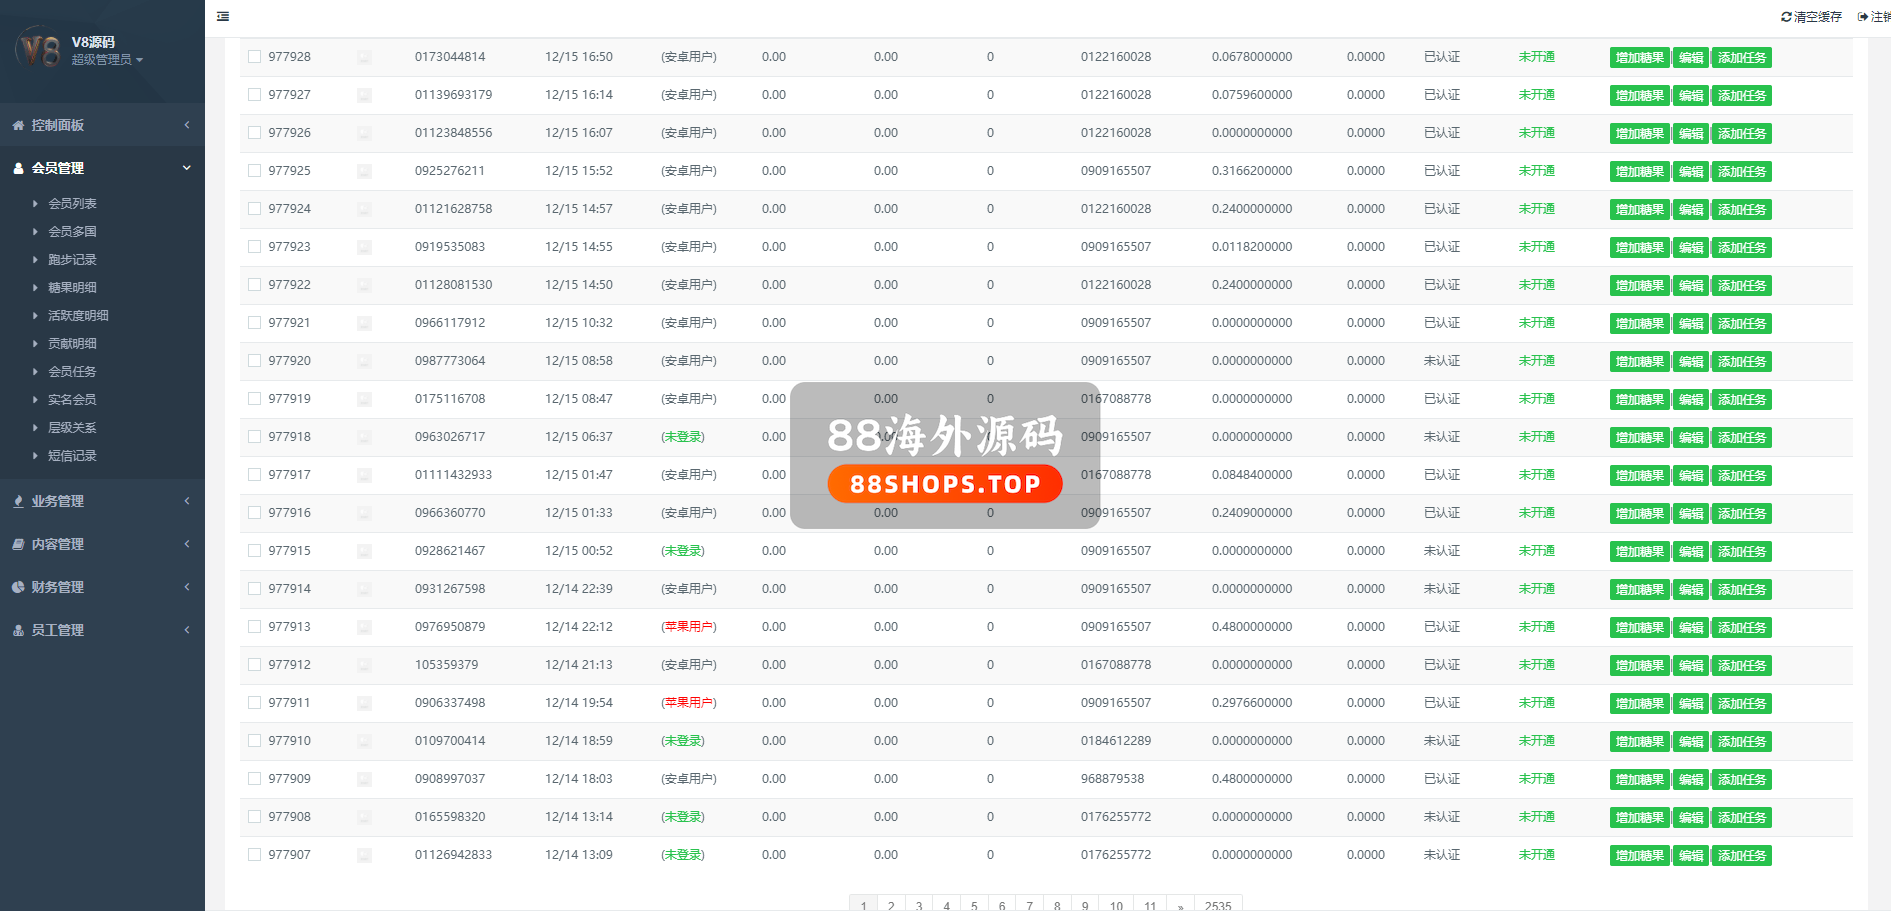Click the 清空缓存 refresh icon
1891x911 pixels.
point(1786,17)
